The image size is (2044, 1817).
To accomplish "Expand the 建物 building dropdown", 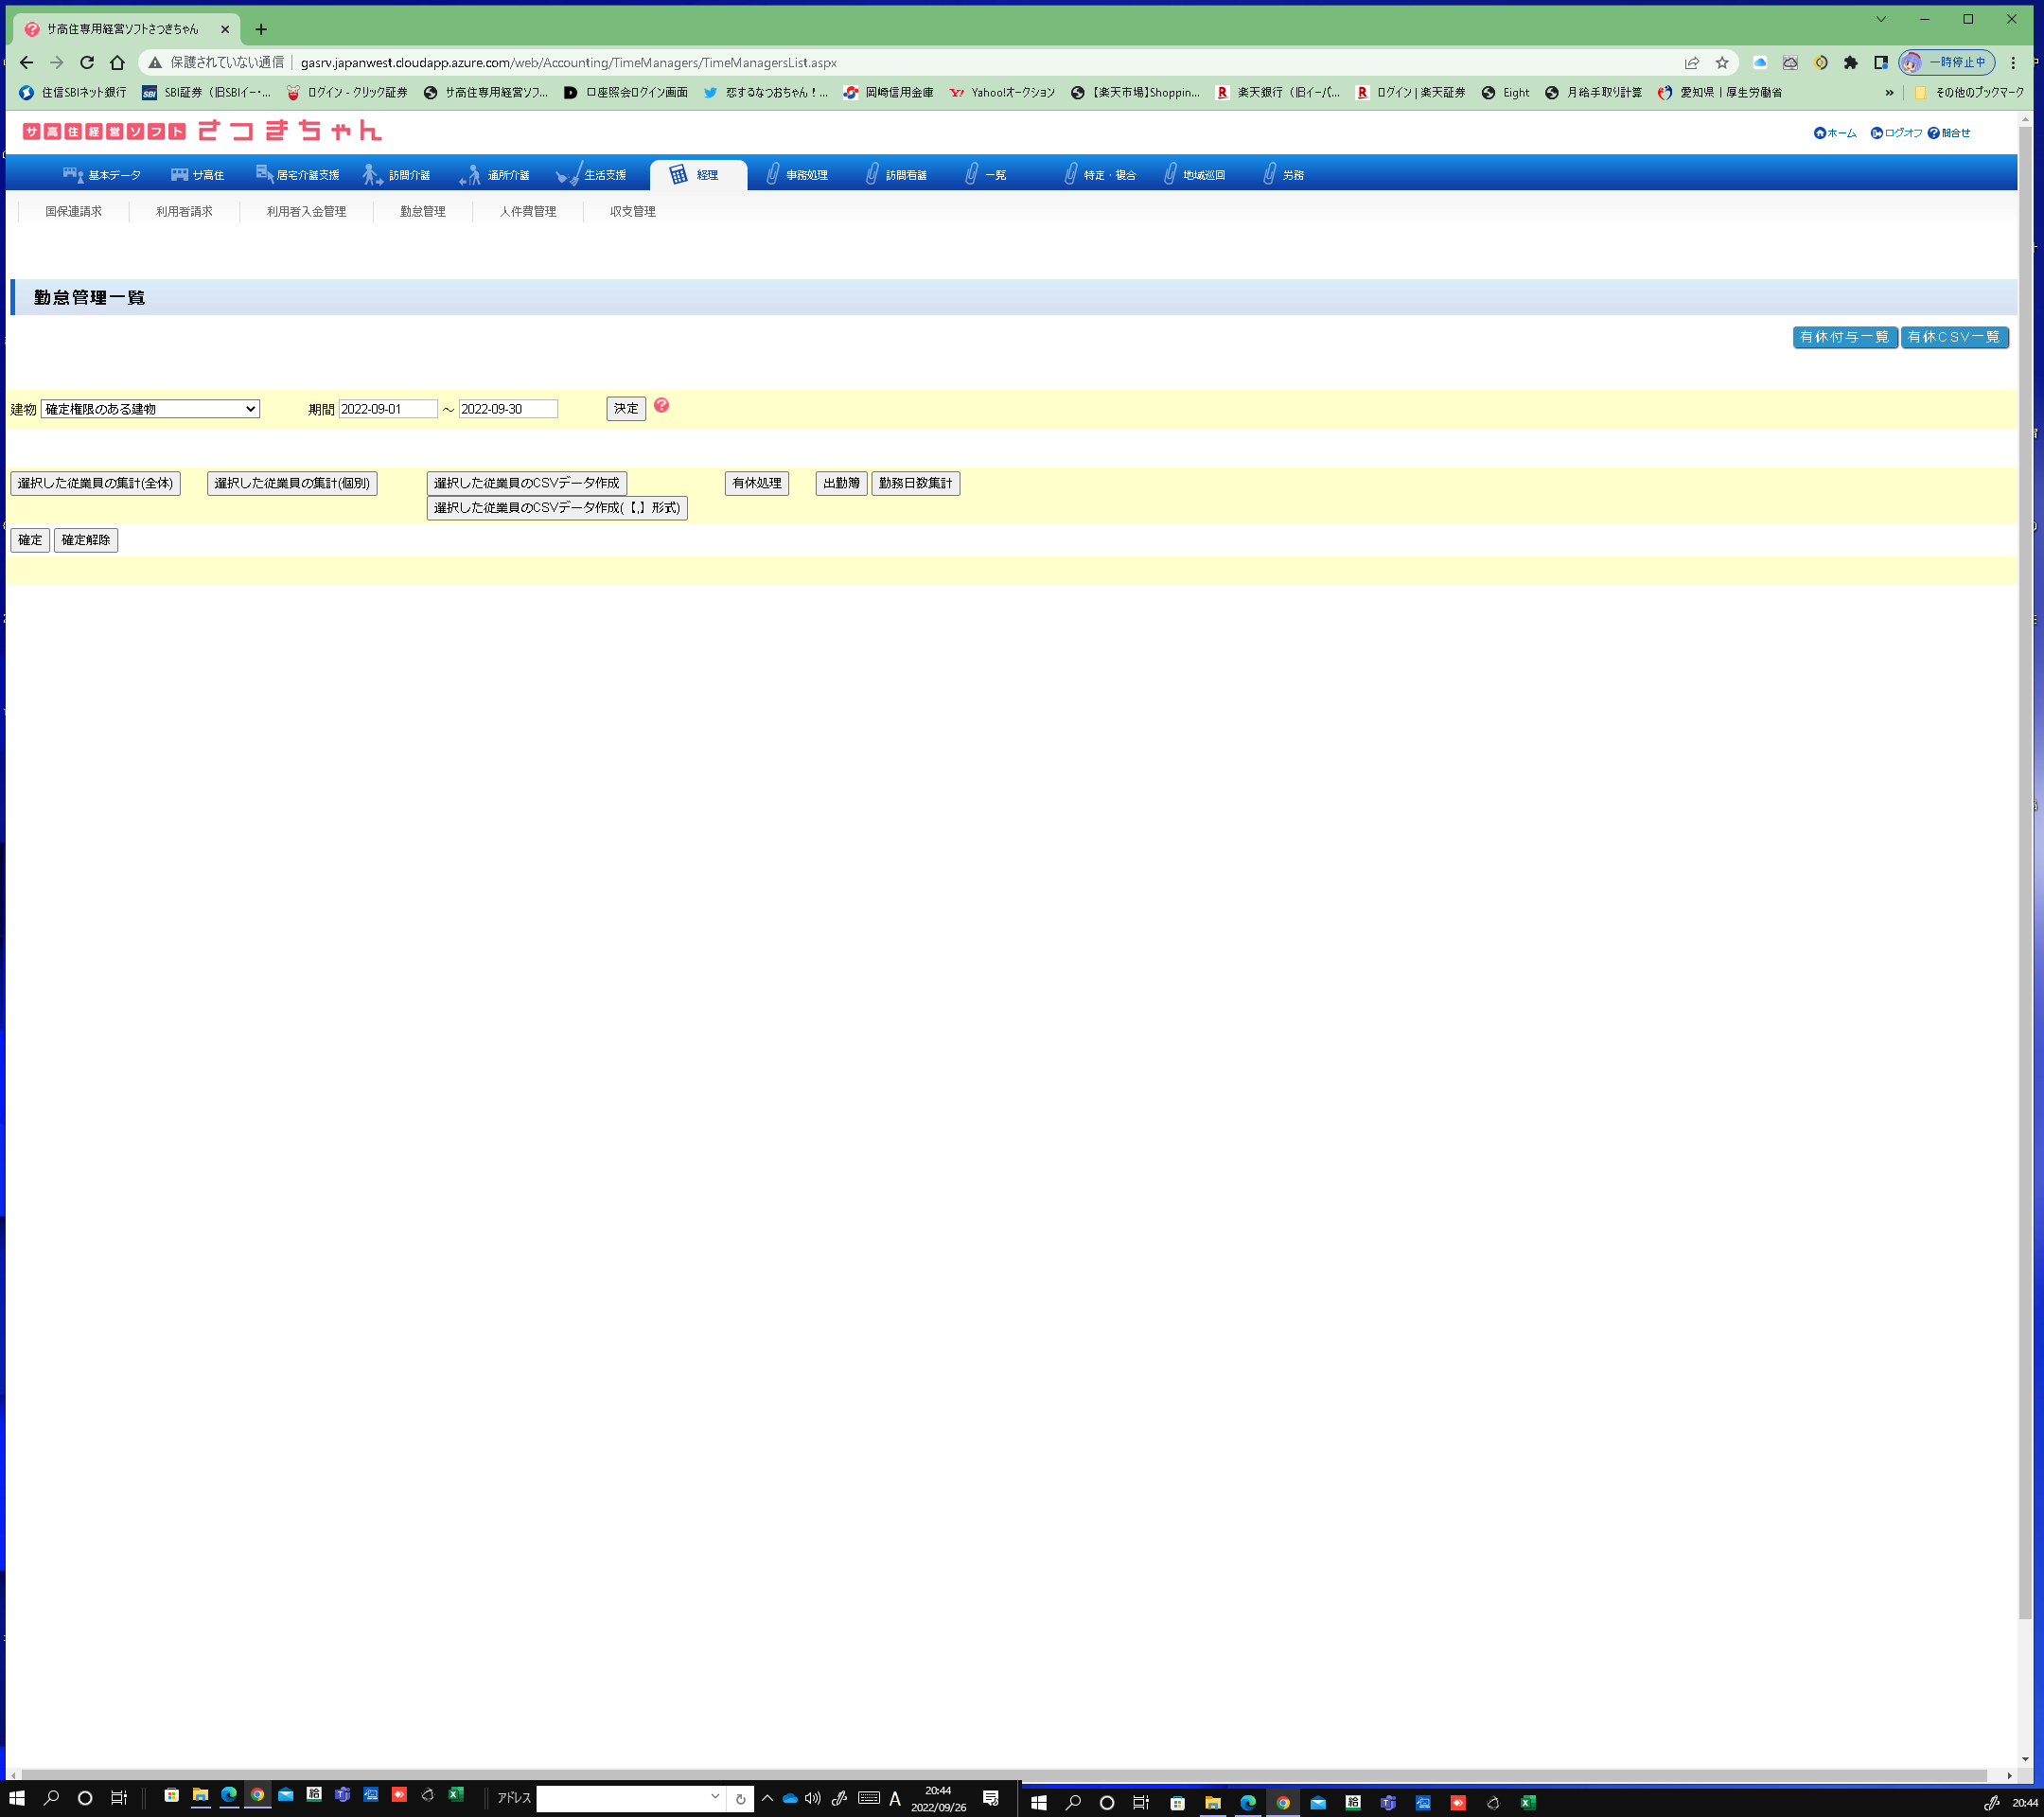I will tap(150, 409).
